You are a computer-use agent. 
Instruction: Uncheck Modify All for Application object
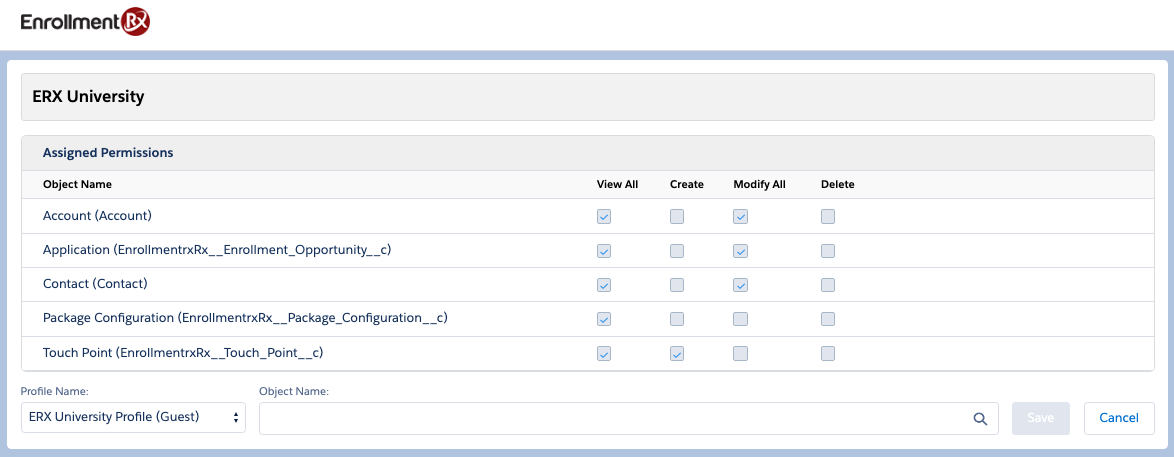coord(740,251)
